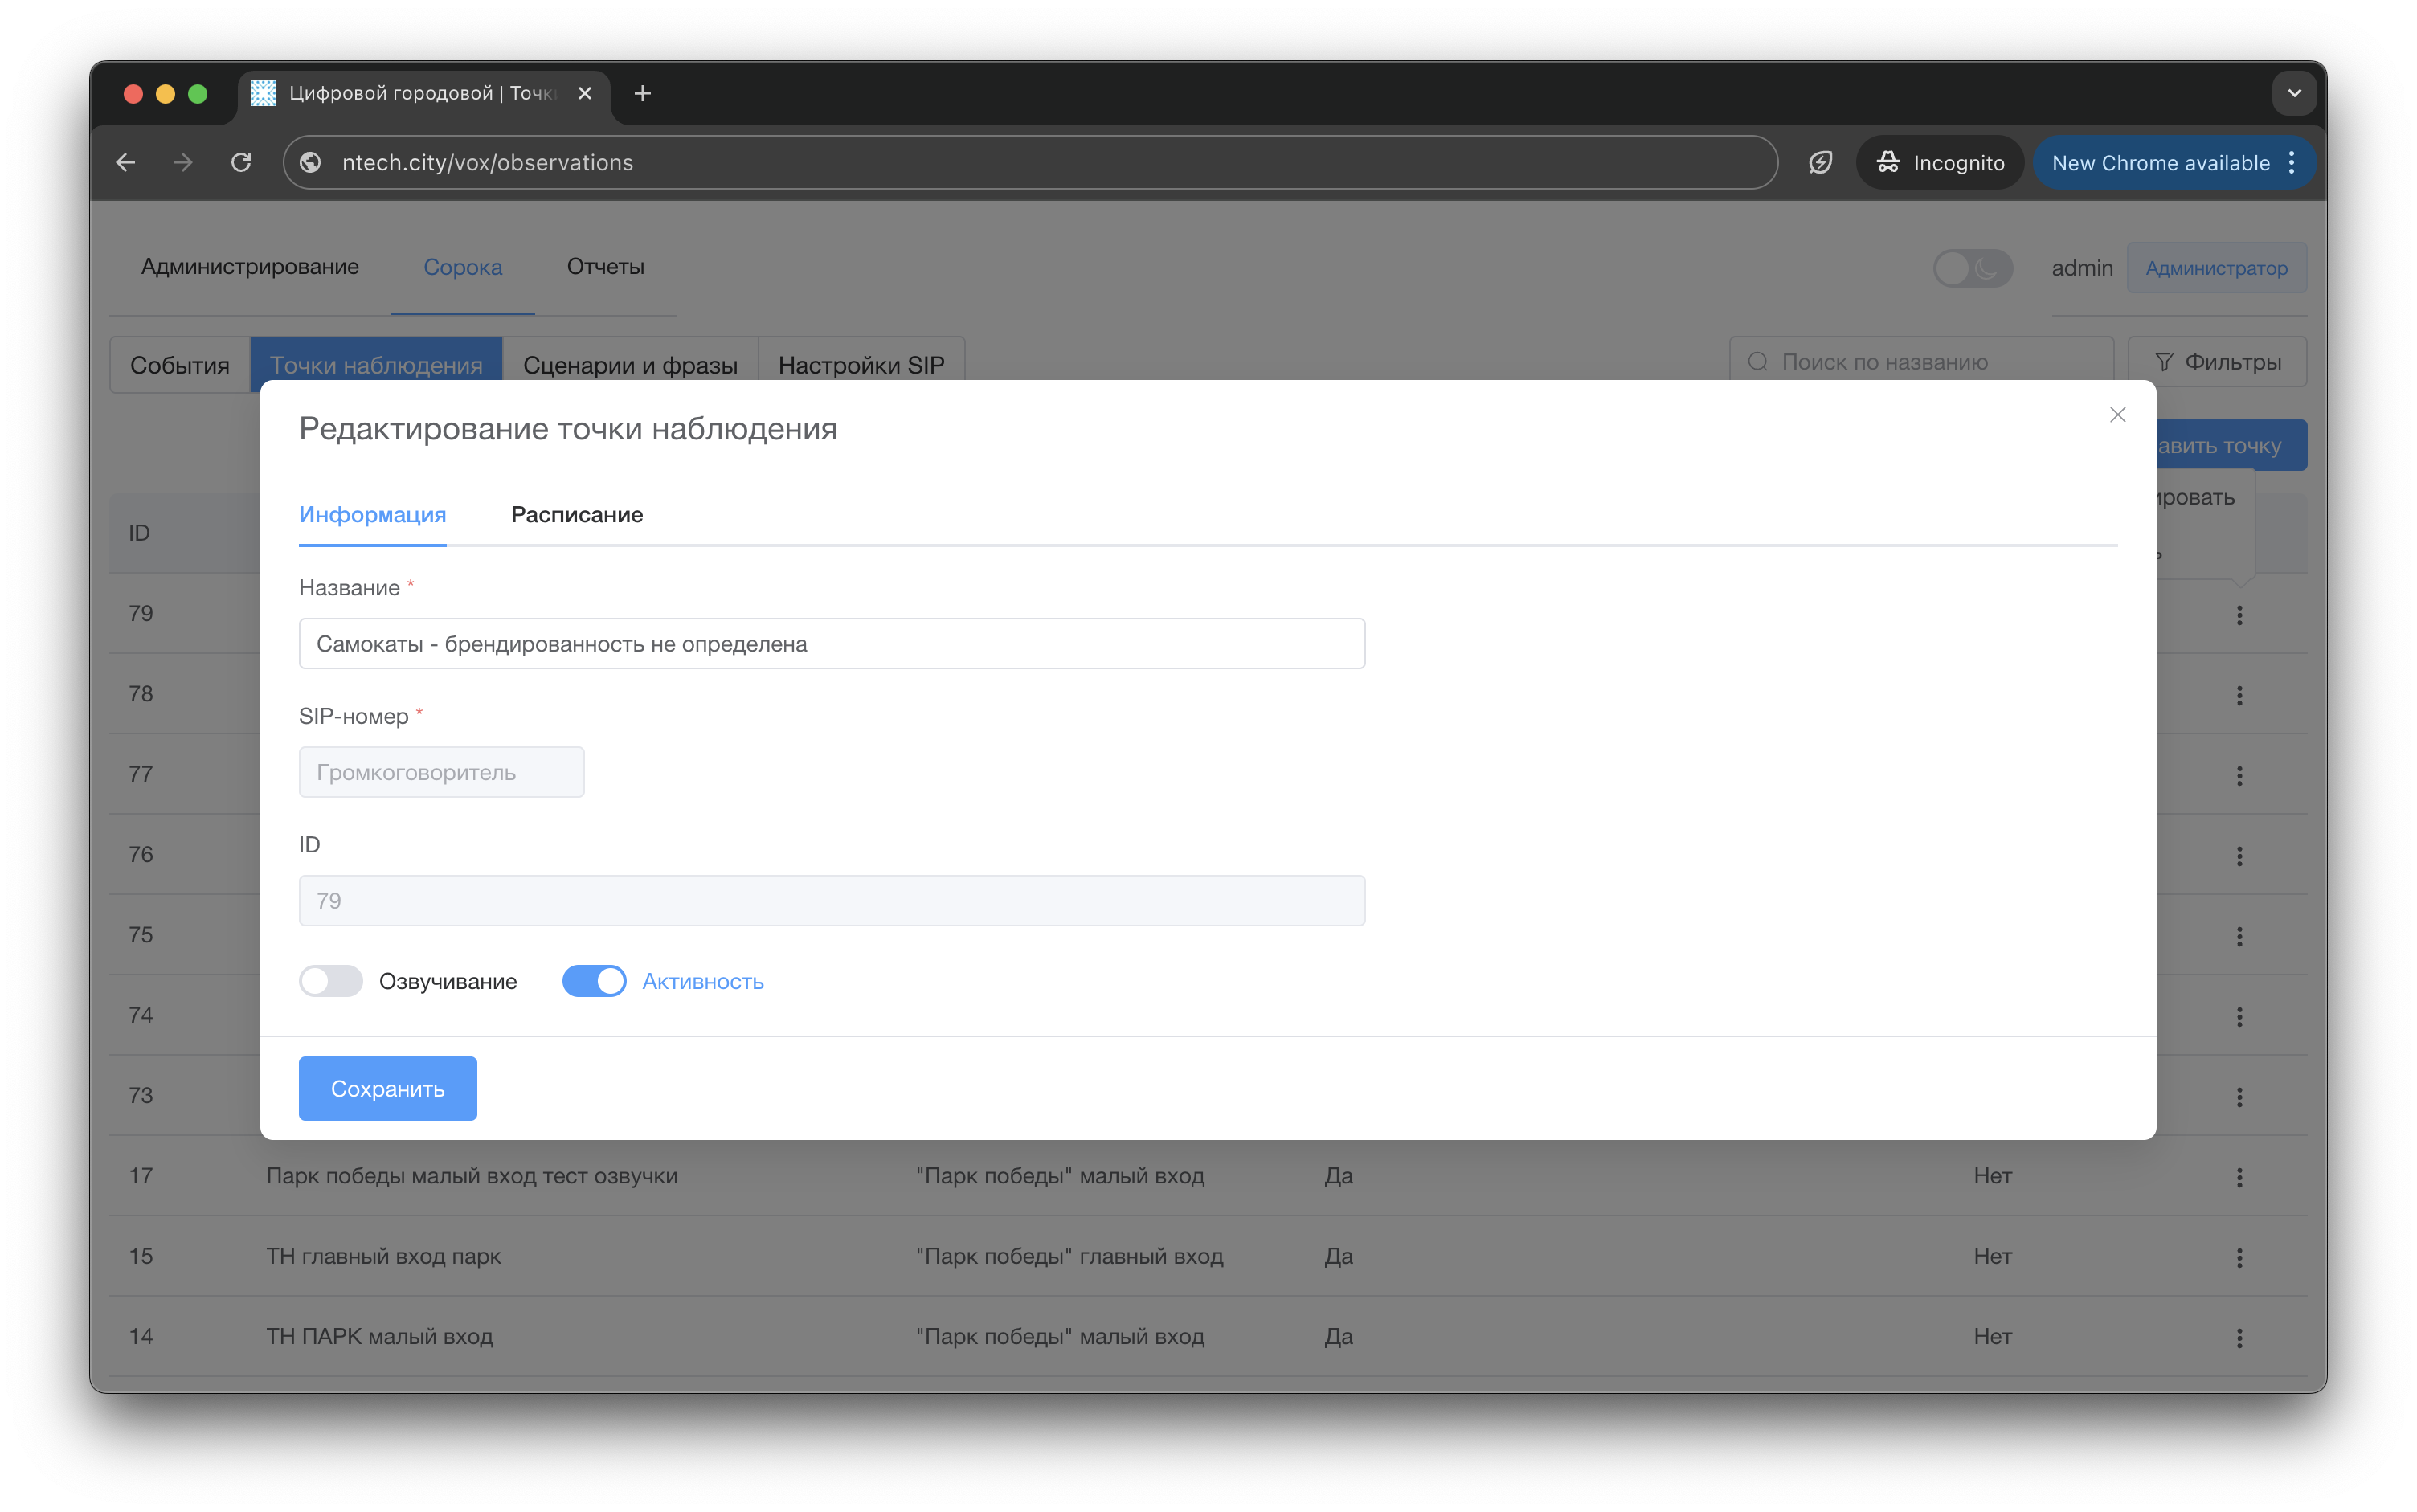
Task: Open the actions menu for row 15
Action: (2239, 1257)
